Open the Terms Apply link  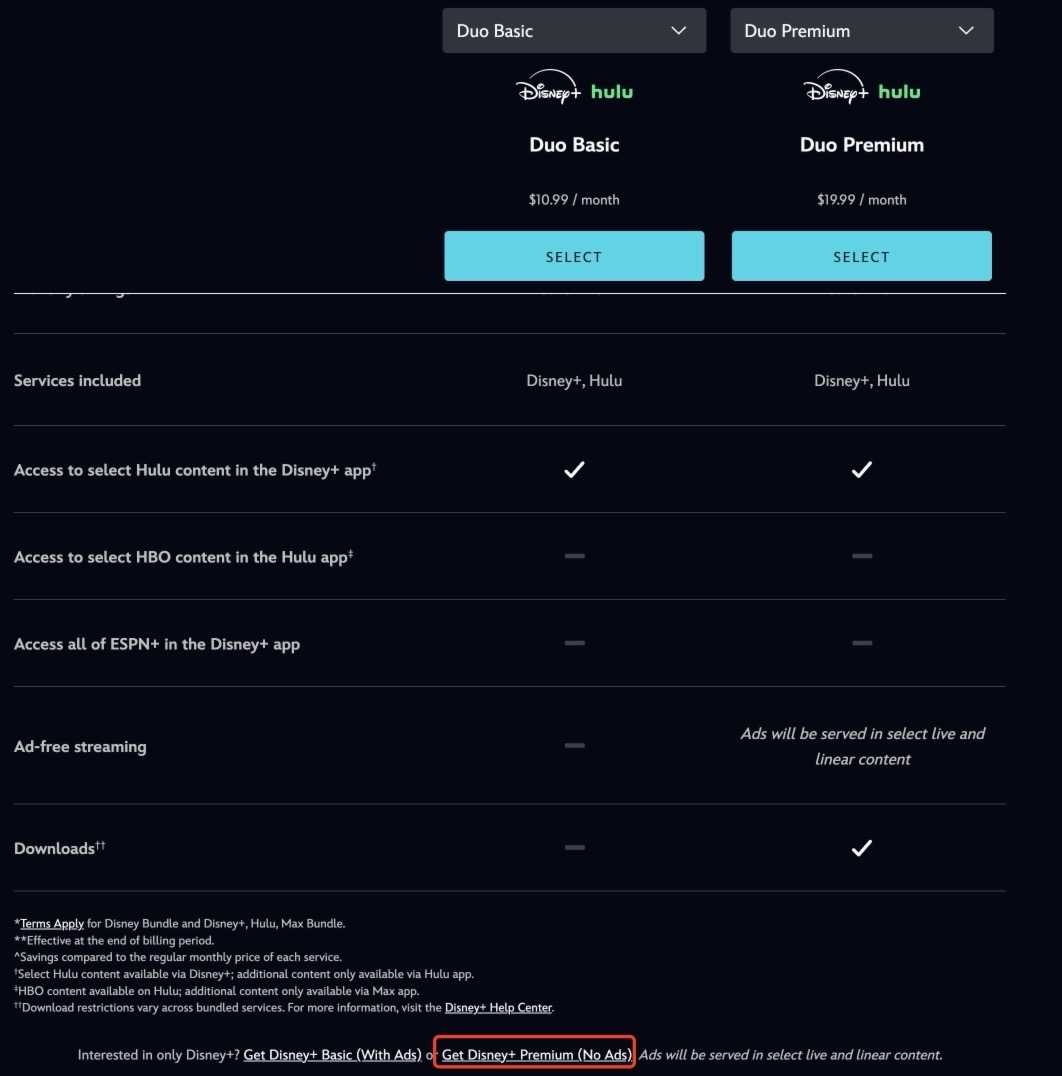[52, 924]
